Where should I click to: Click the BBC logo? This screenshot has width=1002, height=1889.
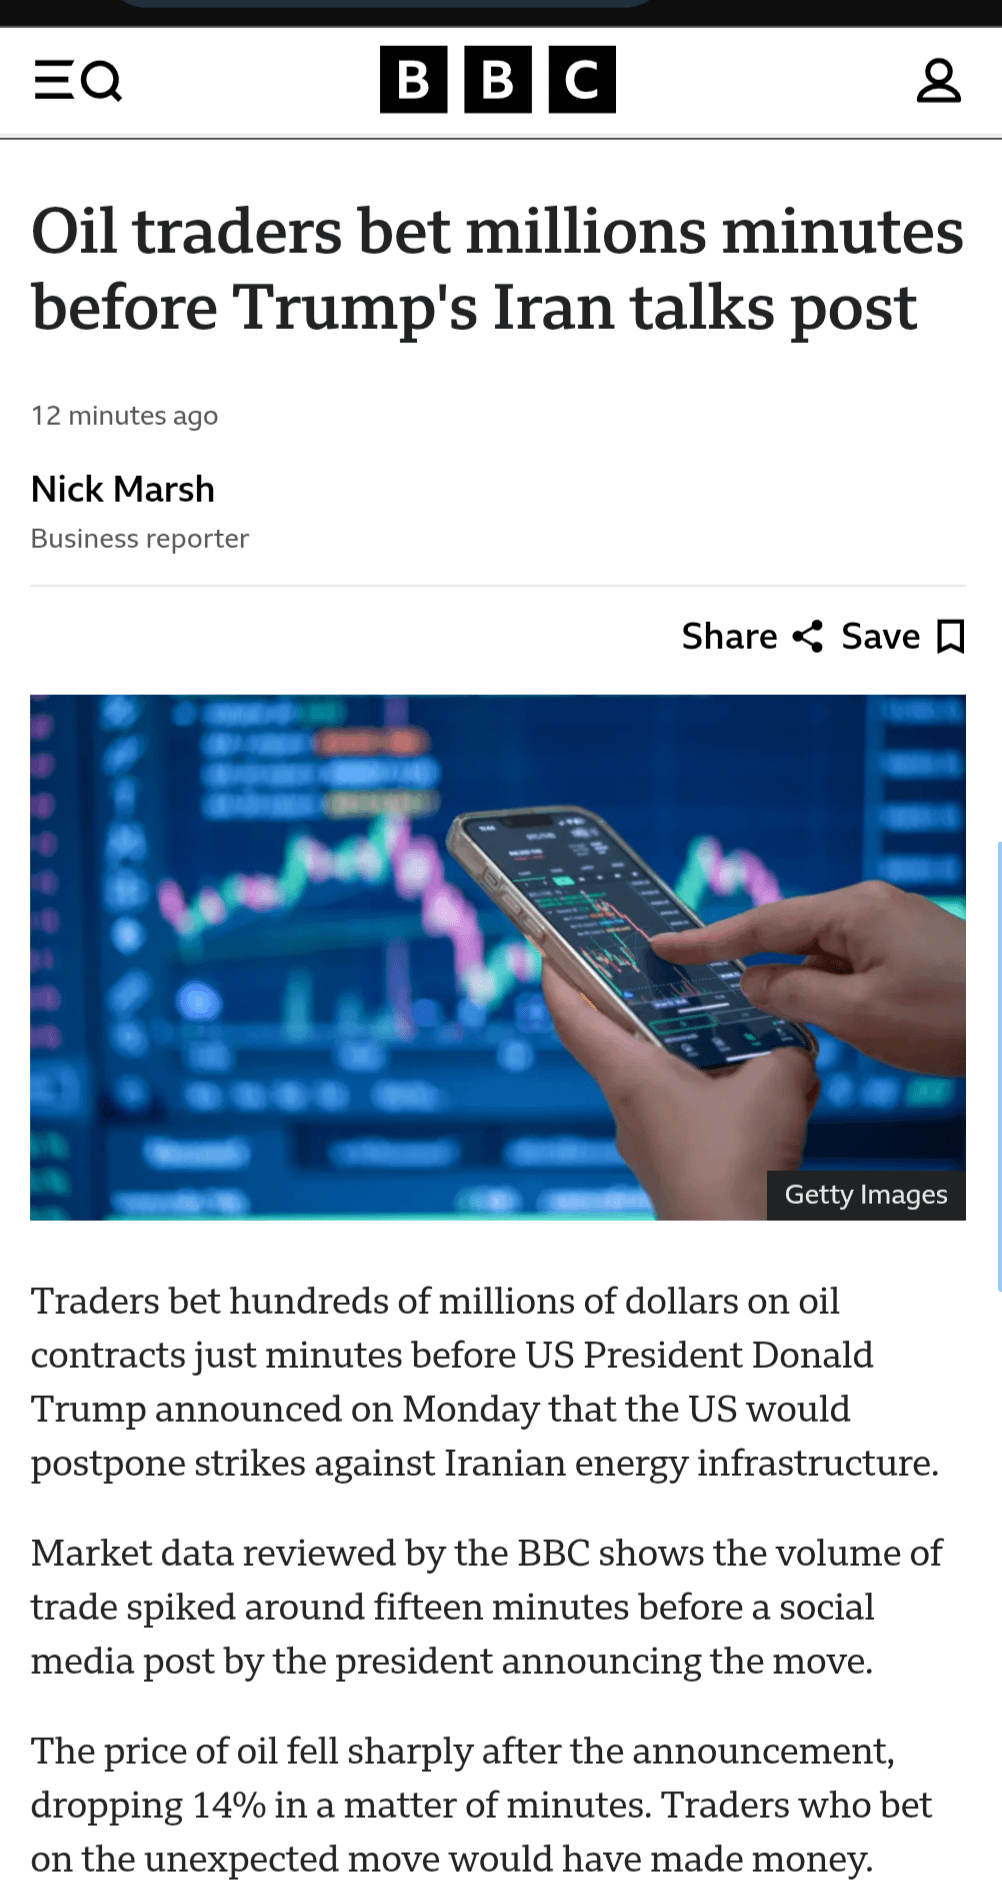(x=497, y=79)
